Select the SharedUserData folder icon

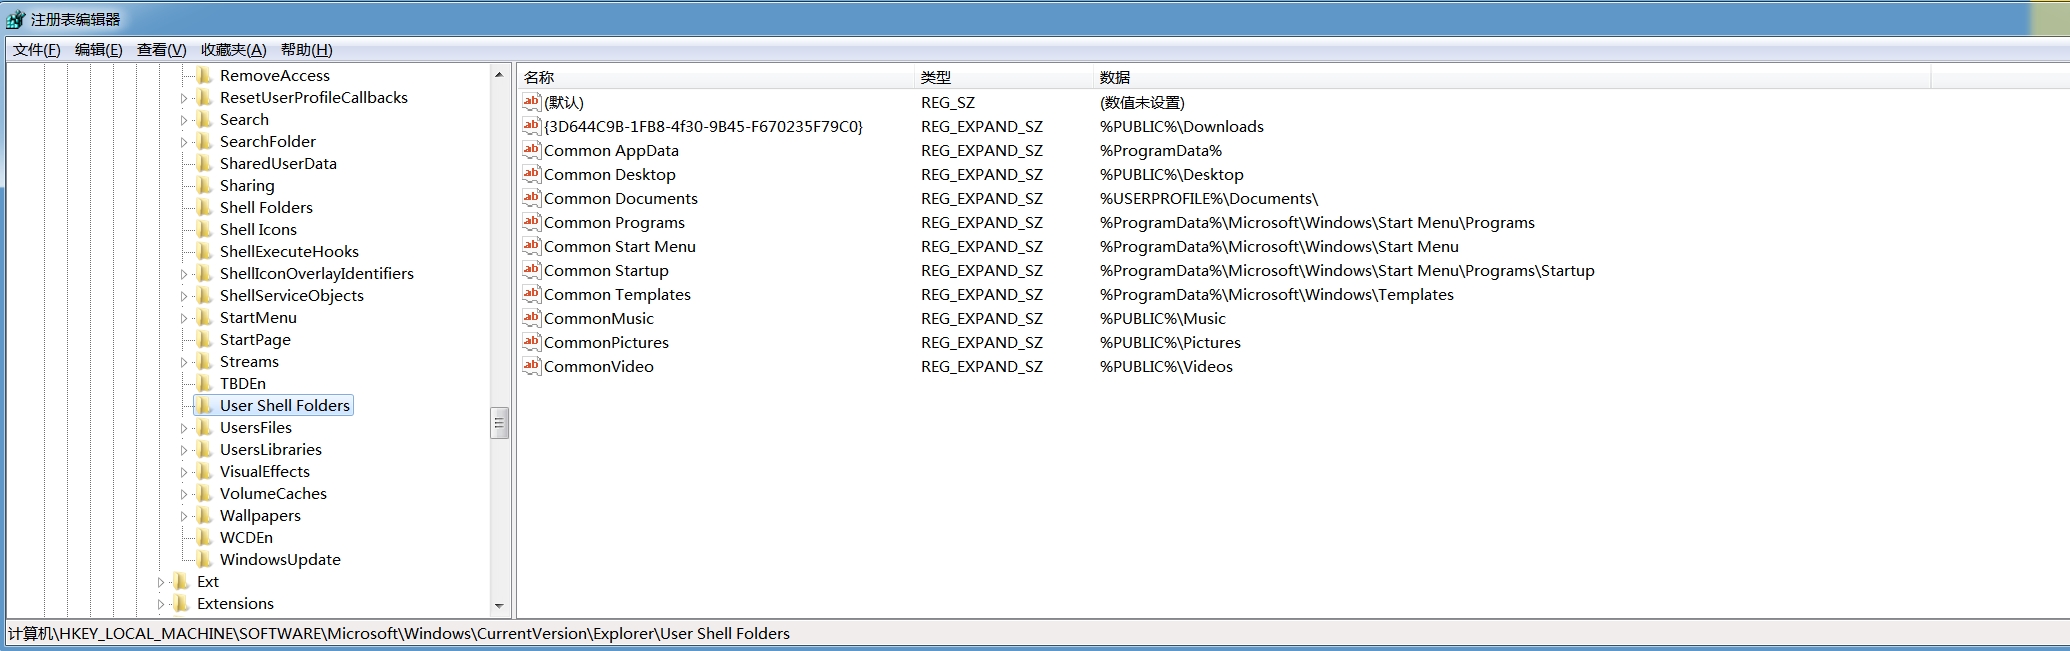coord(204,163)
